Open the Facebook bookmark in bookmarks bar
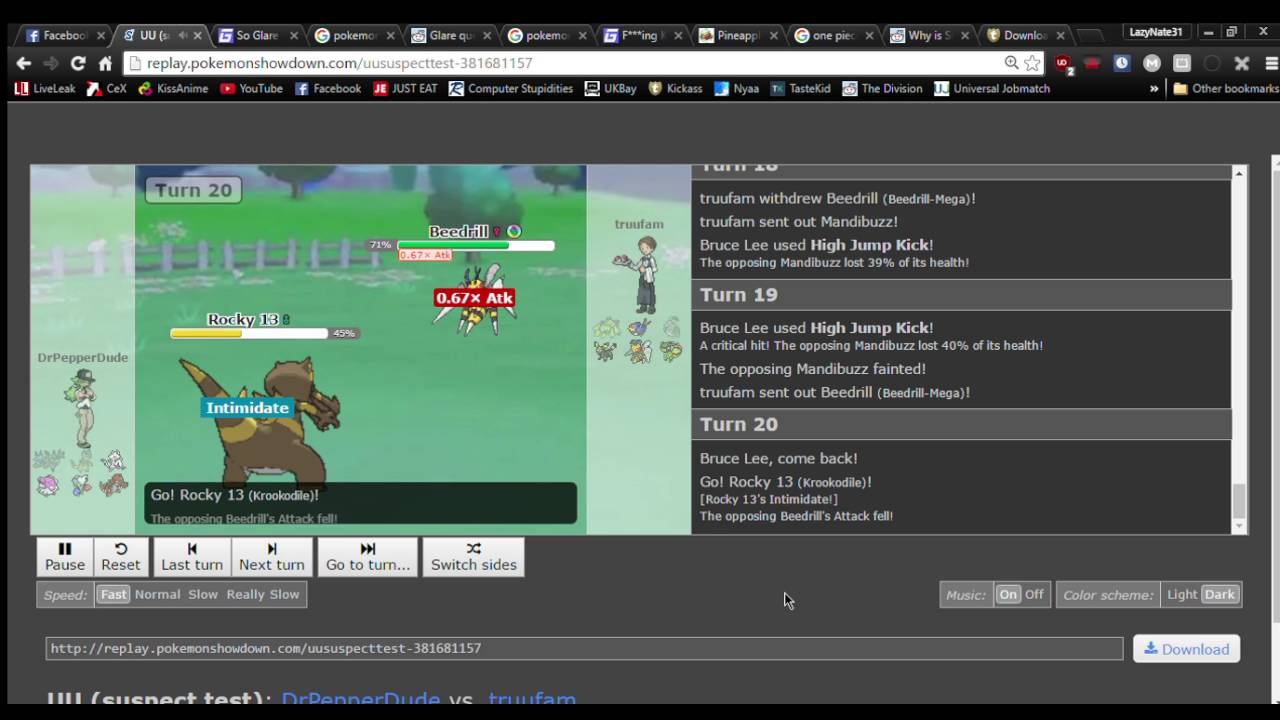 coord(328,89)
